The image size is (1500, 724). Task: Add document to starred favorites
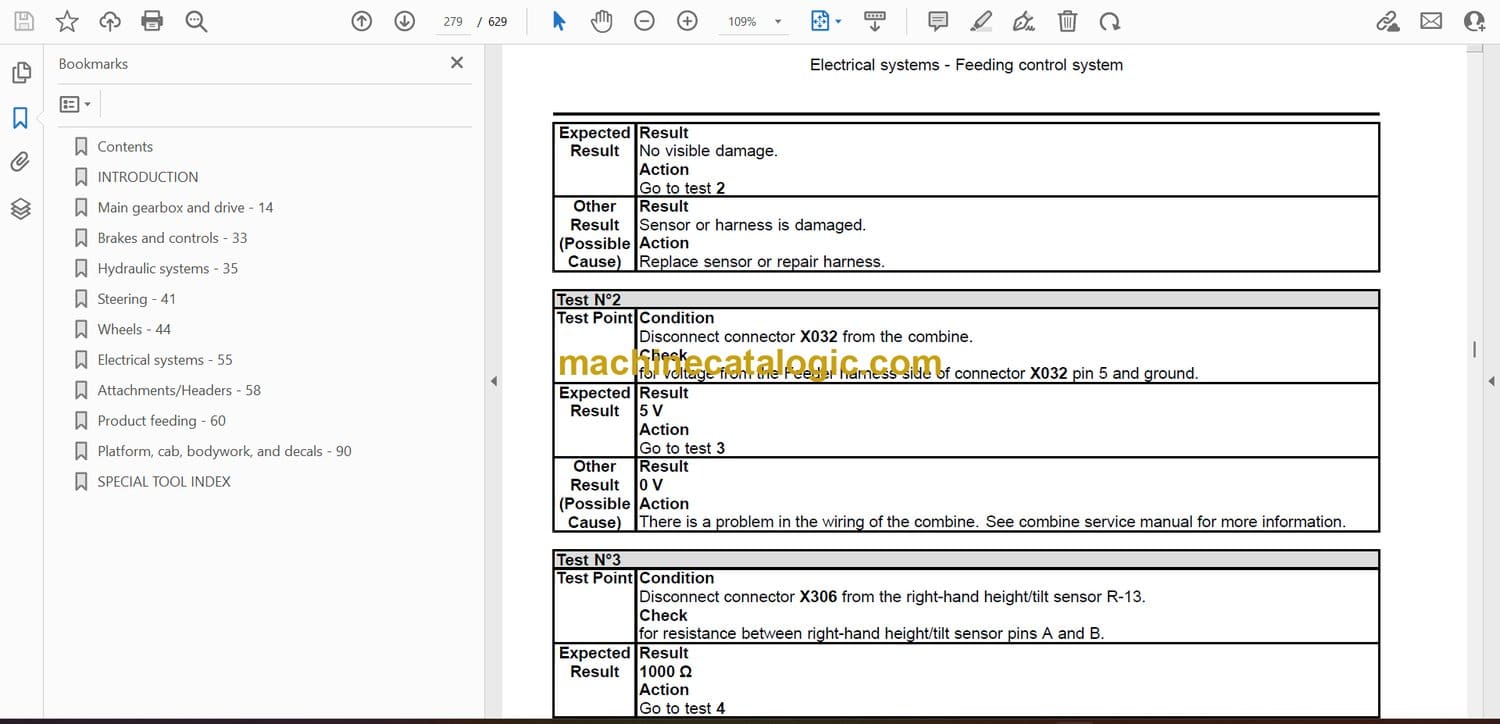pyautogui.click(x=66, y=21)
